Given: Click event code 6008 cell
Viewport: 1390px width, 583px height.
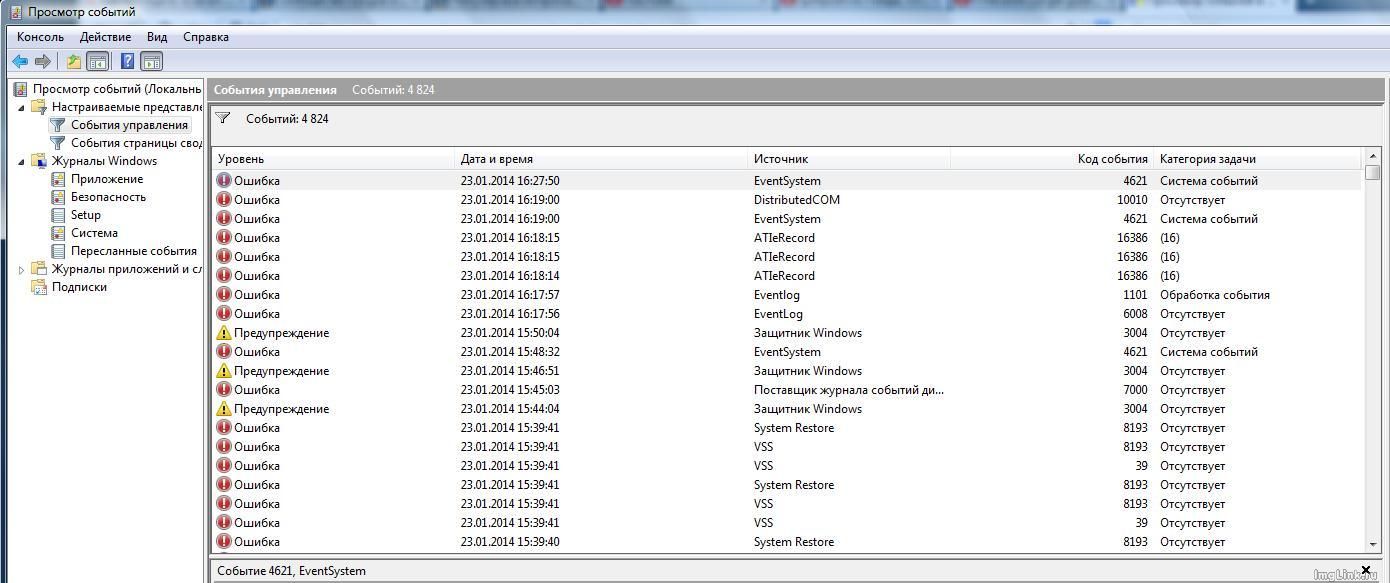Looking at the screenshot, I should point(1135,314).
